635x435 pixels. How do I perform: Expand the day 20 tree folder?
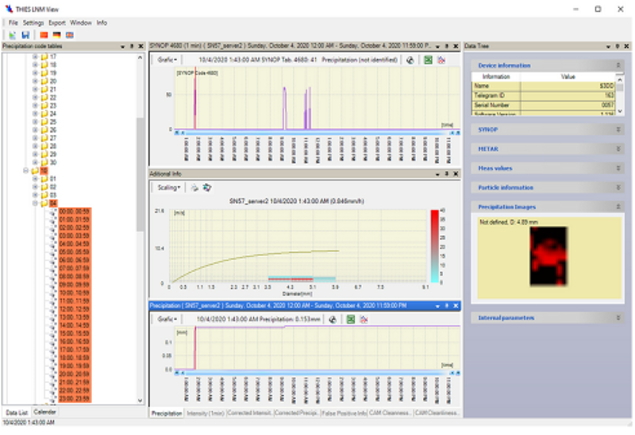pyautogui.click(x=35, y=81)
